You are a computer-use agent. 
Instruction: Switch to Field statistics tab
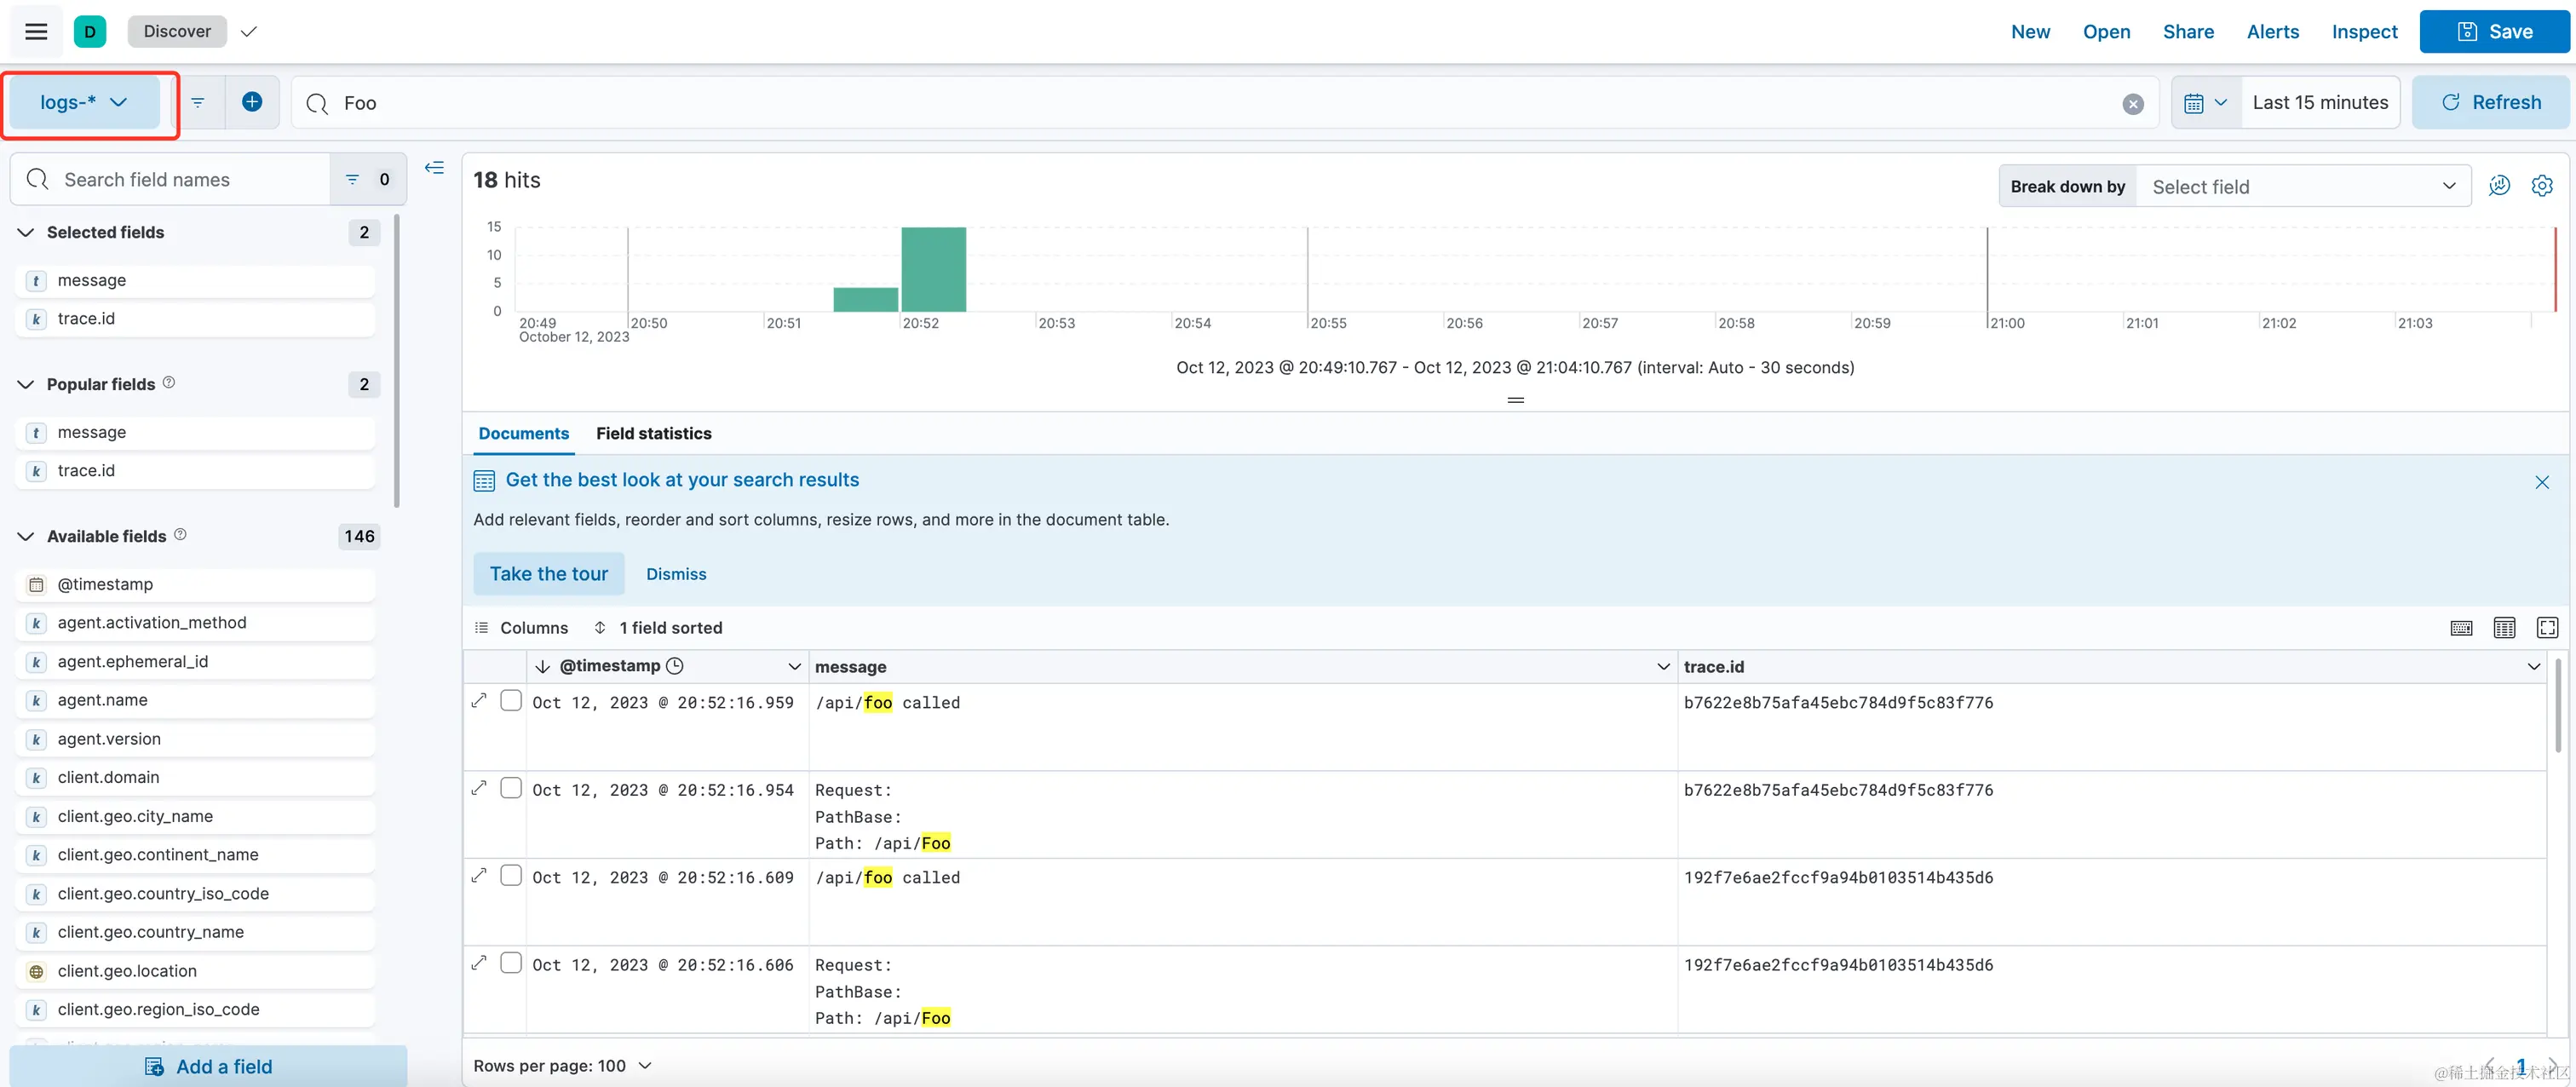coord(653,433)
